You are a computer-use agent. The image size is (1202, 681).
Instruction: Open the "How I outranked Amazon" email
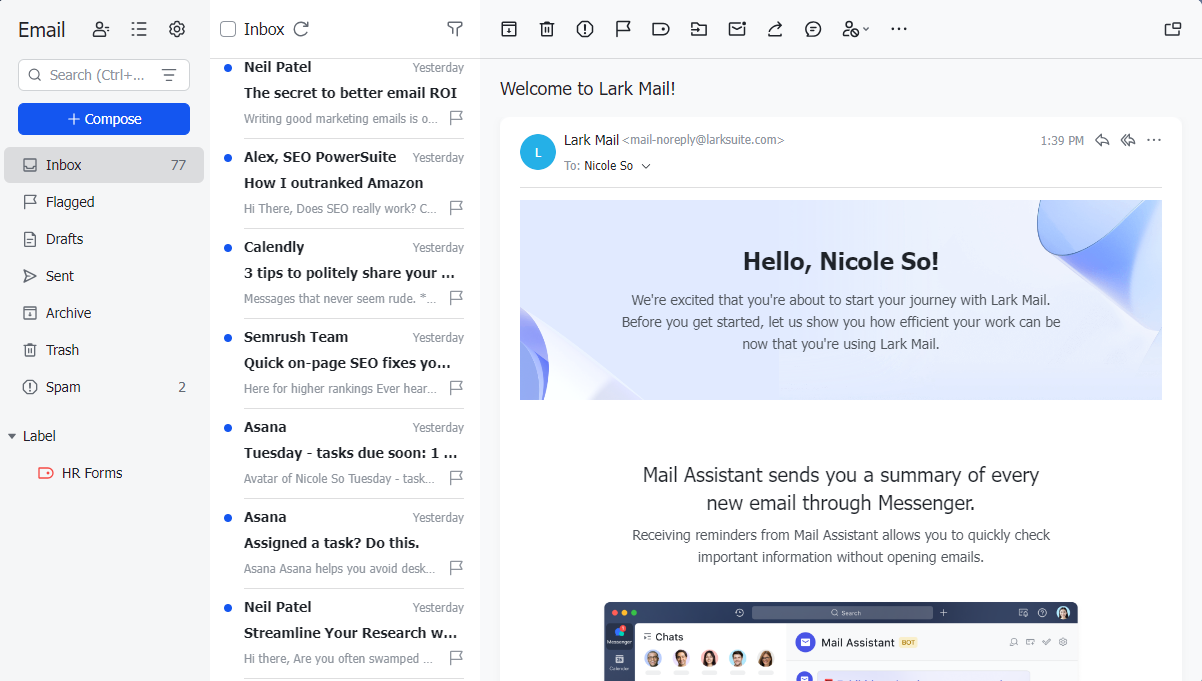click(345, 184)
